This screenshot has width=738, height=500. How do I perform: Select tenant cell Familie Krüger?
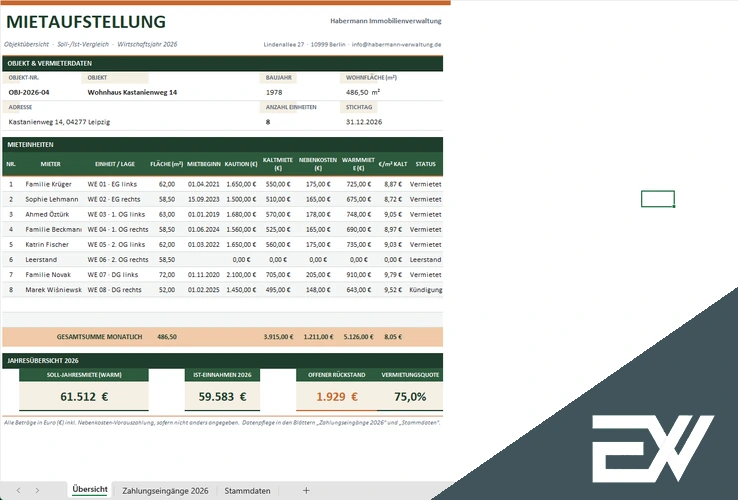(x=48, y=184)
